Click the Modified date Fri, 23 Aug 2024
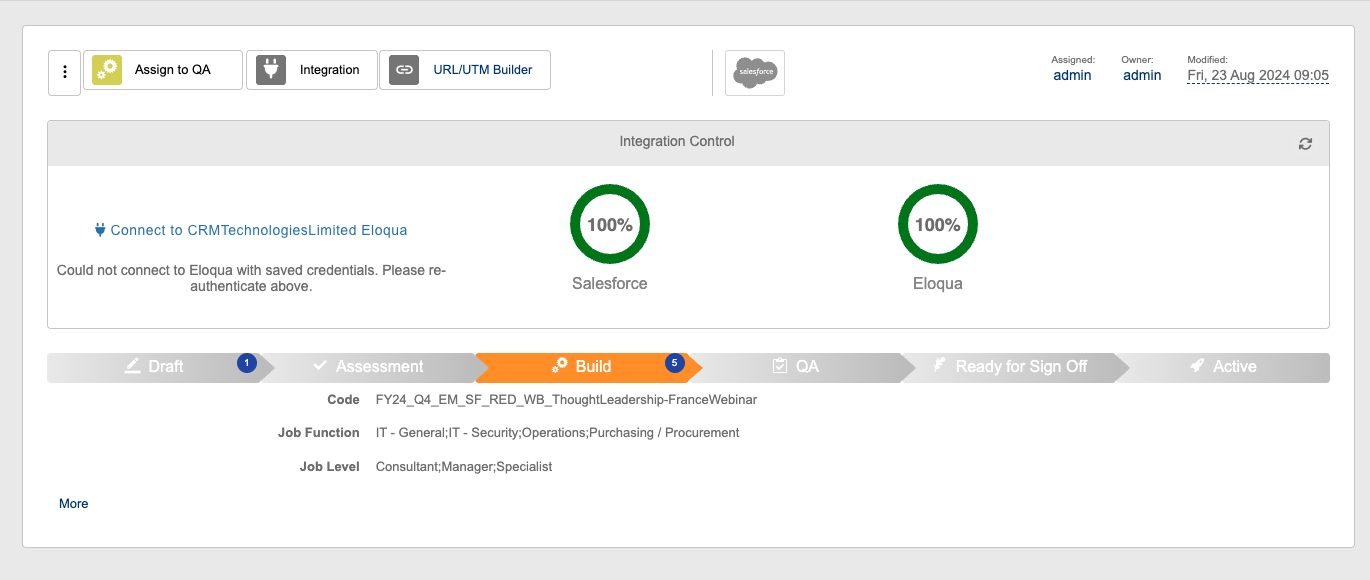The height and width of the screenshot is (580, 1370). click(1258, 75)
